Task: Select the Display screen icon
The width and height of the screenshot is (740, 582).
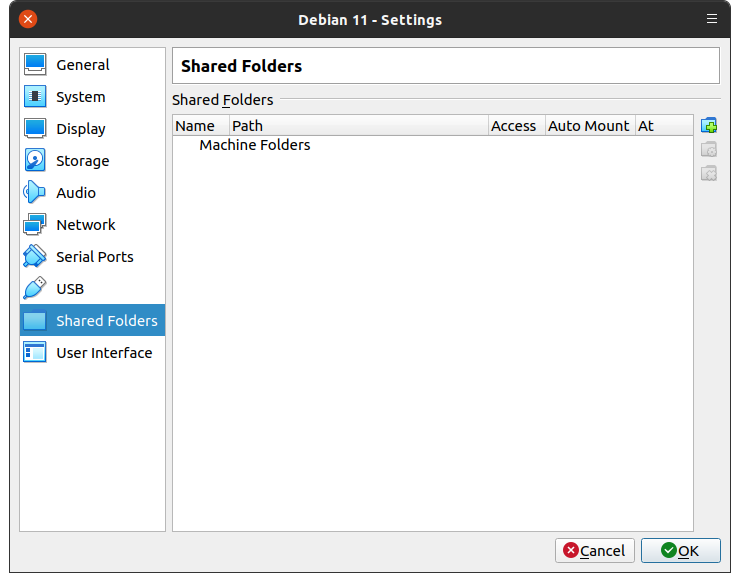Action: (35, 129)
